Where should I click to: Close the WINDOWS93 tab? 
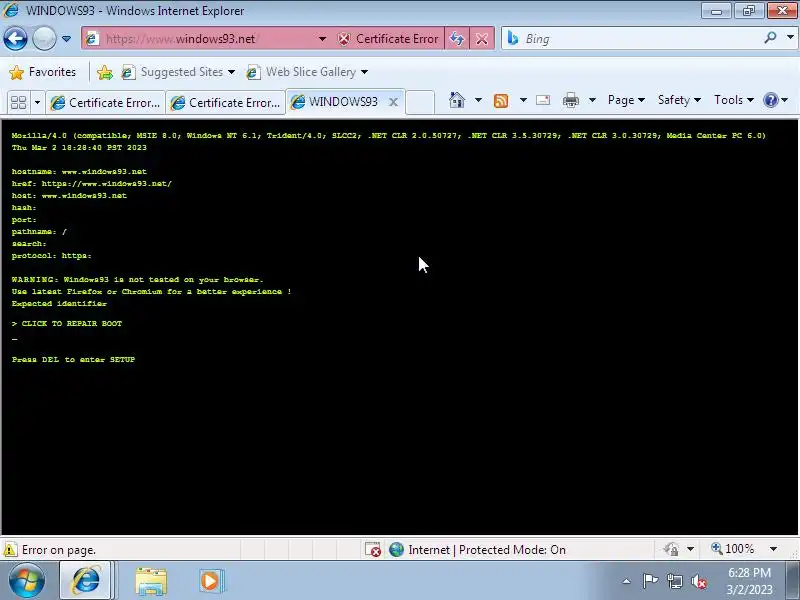(x=393, y=102)
